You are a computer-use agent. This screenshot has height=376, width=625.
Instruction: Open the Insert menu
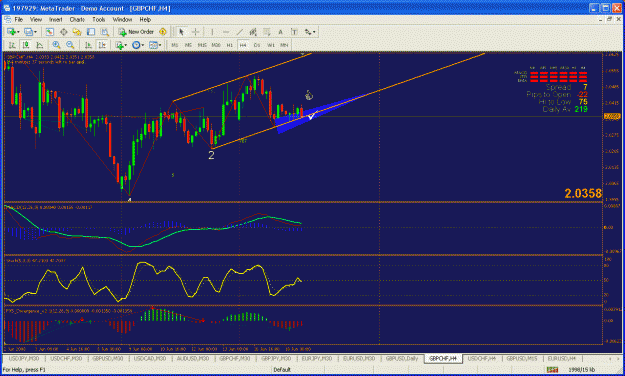[x=55, y=20]
